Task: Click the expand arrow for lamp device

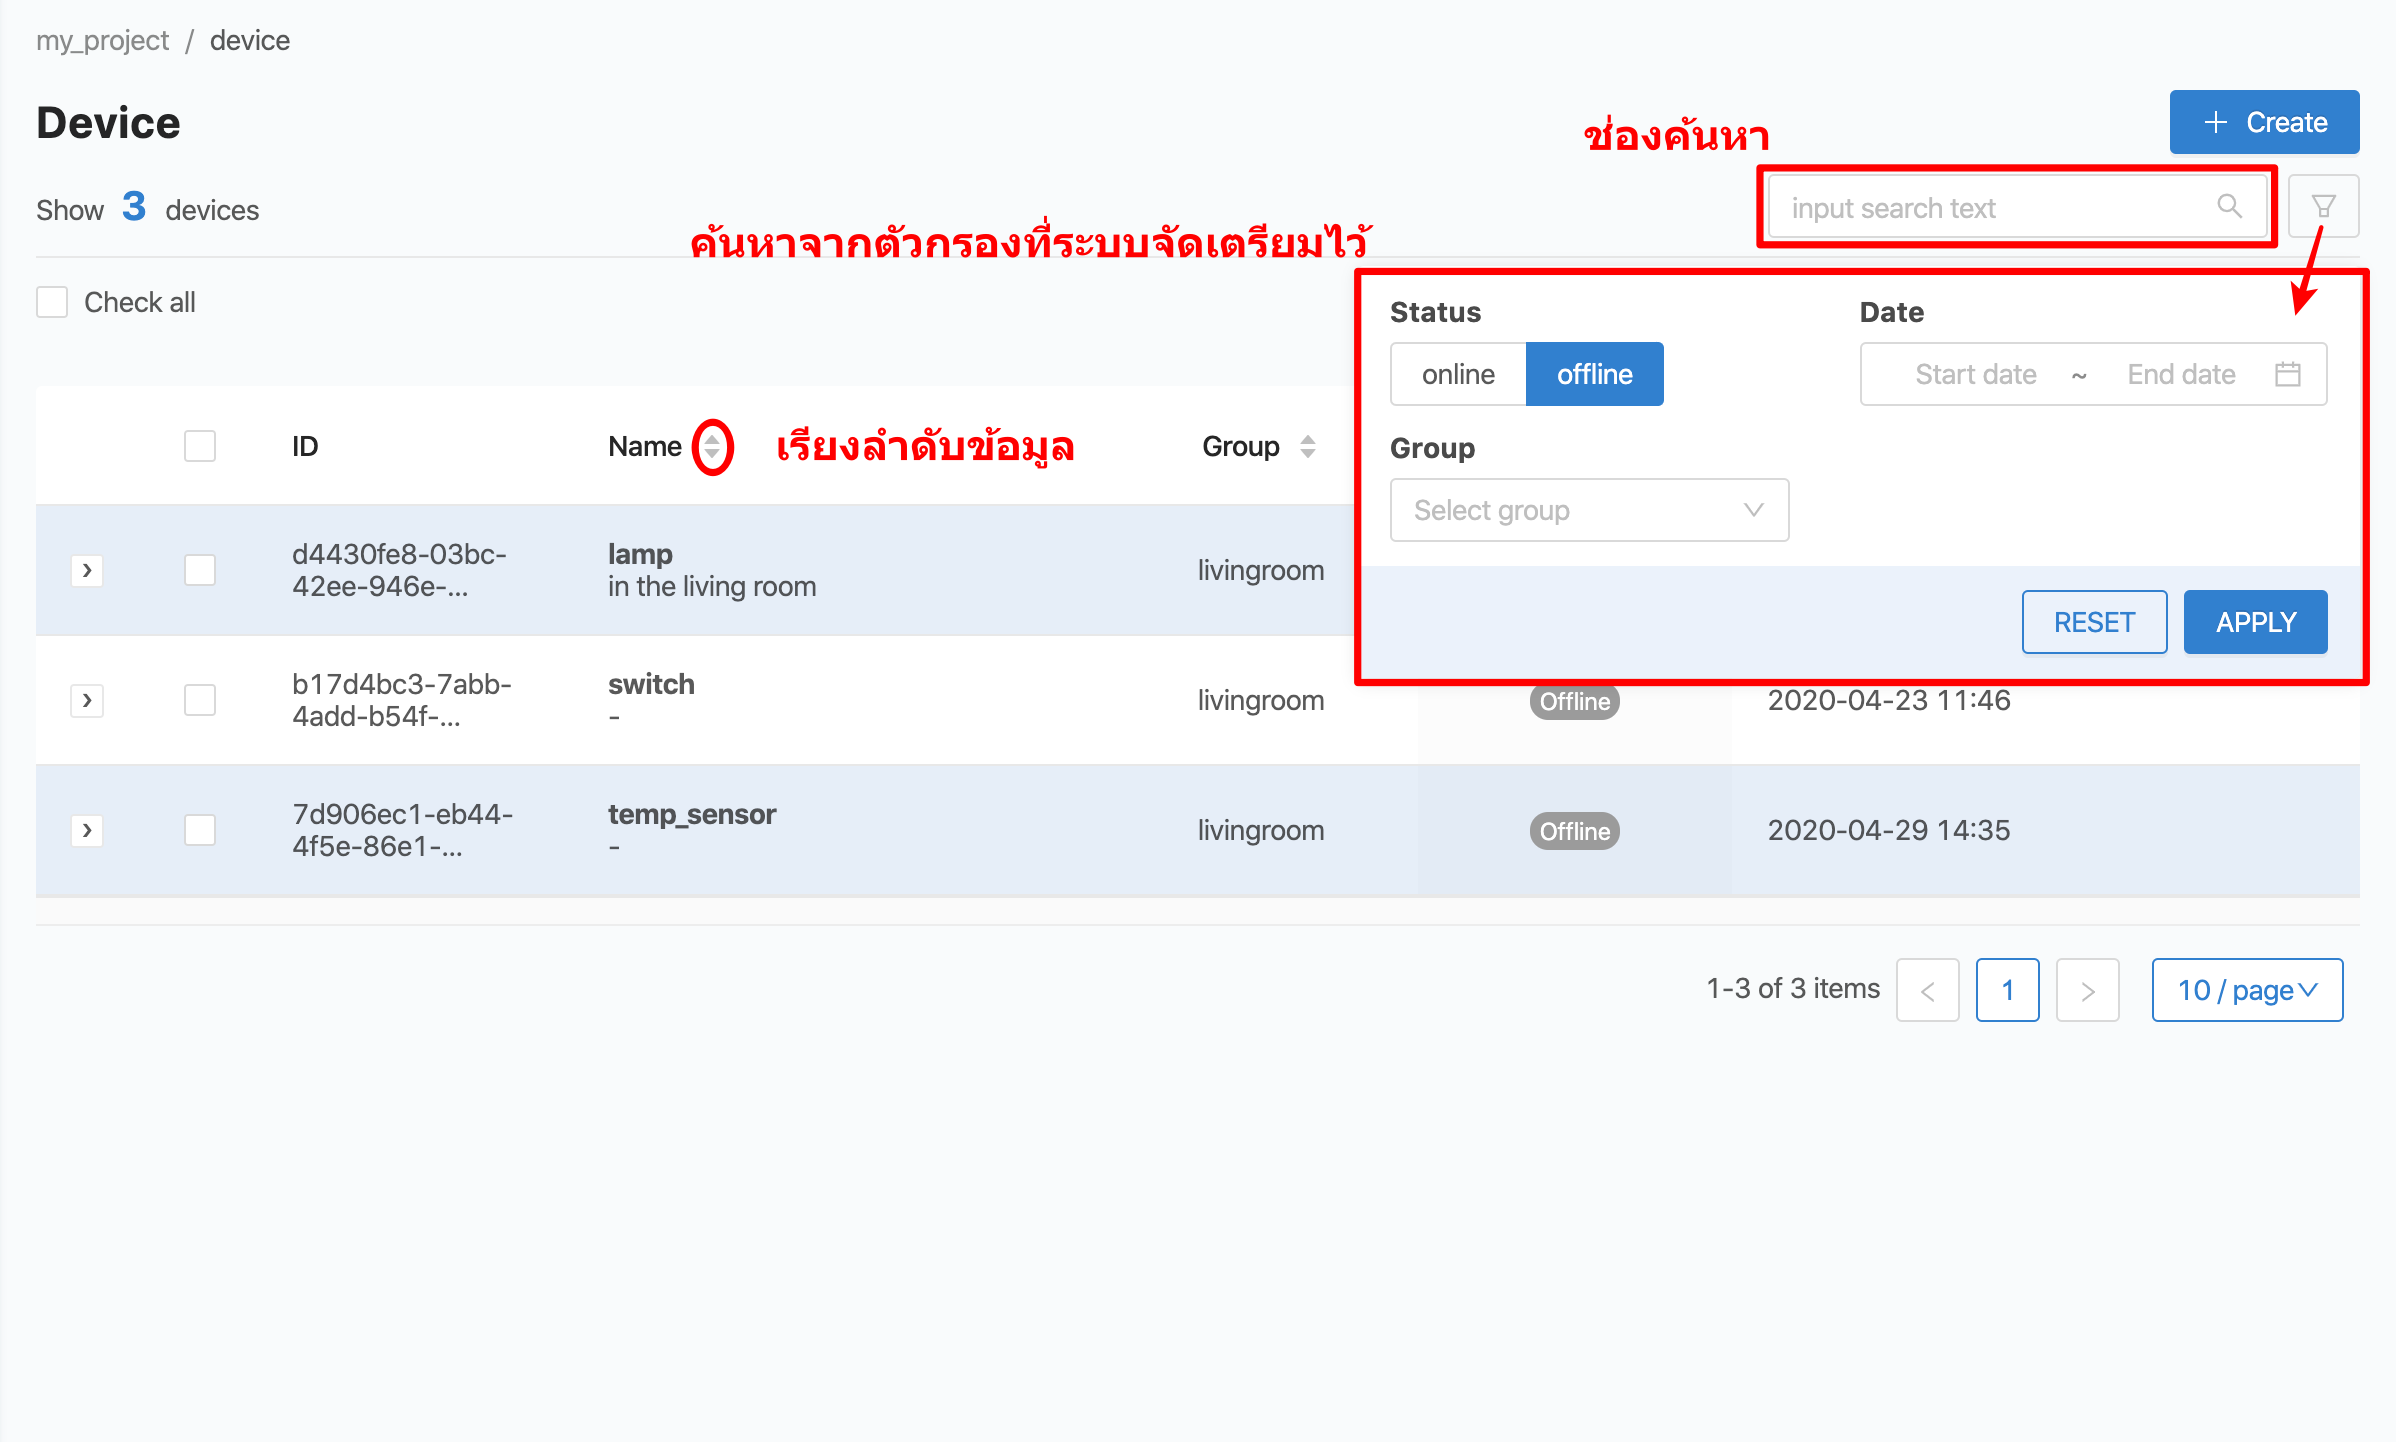Action: [87, 570]
